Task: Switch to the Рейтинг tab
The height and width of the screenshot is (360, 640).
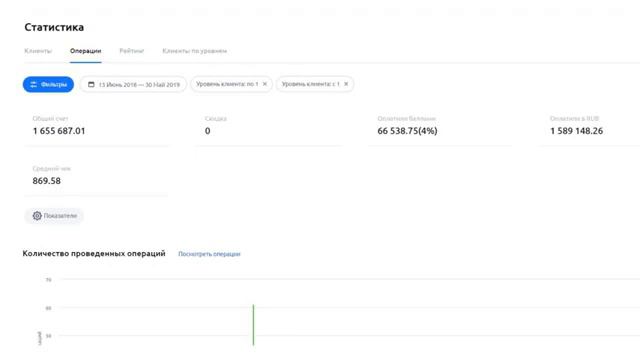Action: pos(131,51)
